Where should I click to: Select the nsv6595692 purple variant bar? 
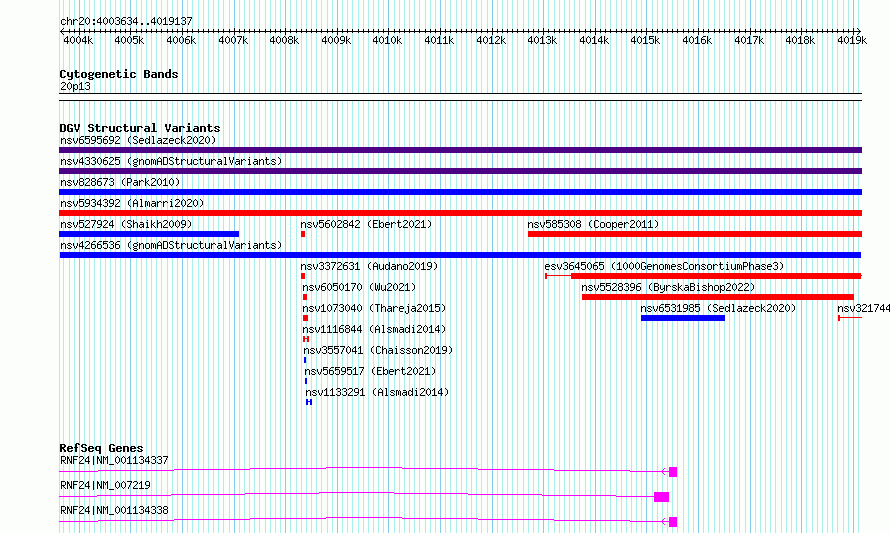(460, 150)
